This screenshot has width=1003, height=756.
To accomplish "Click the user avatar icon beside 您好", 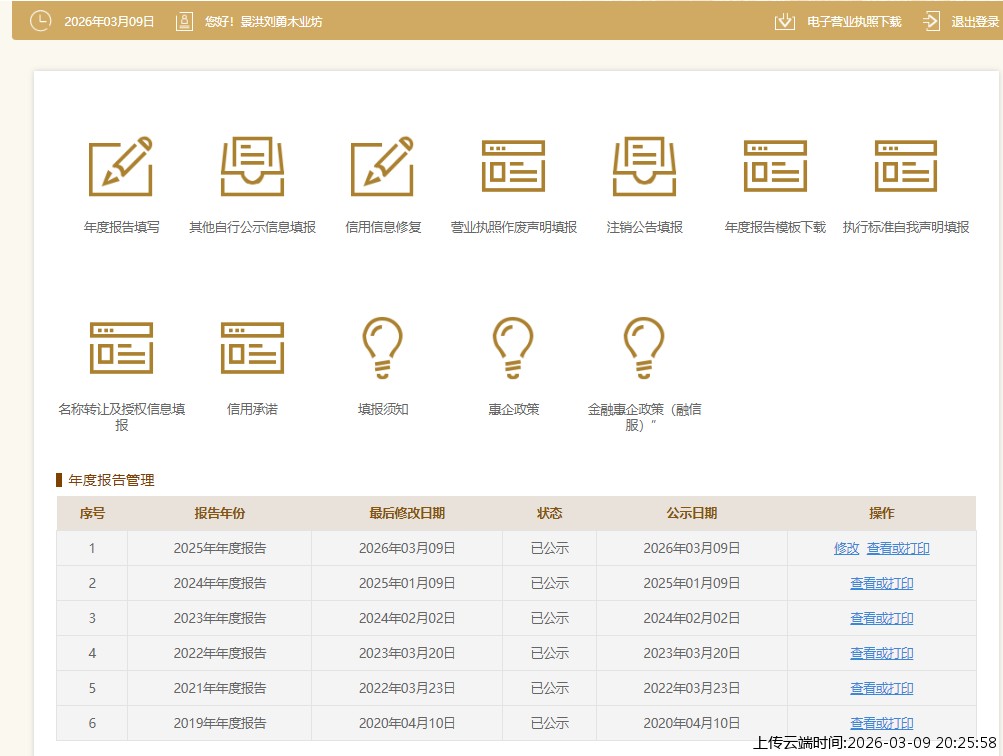I will point(184,21).
